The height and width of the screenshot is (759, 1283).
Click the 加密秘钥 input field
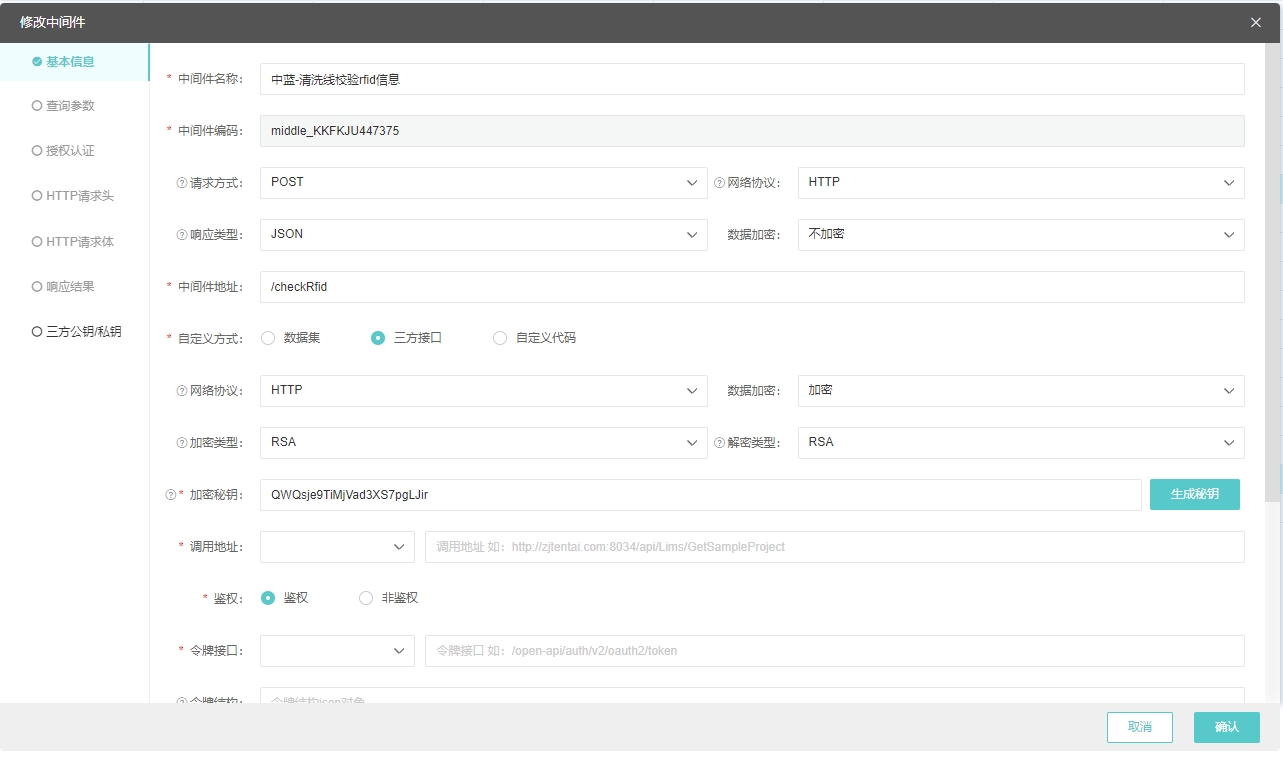click(701, 495)
